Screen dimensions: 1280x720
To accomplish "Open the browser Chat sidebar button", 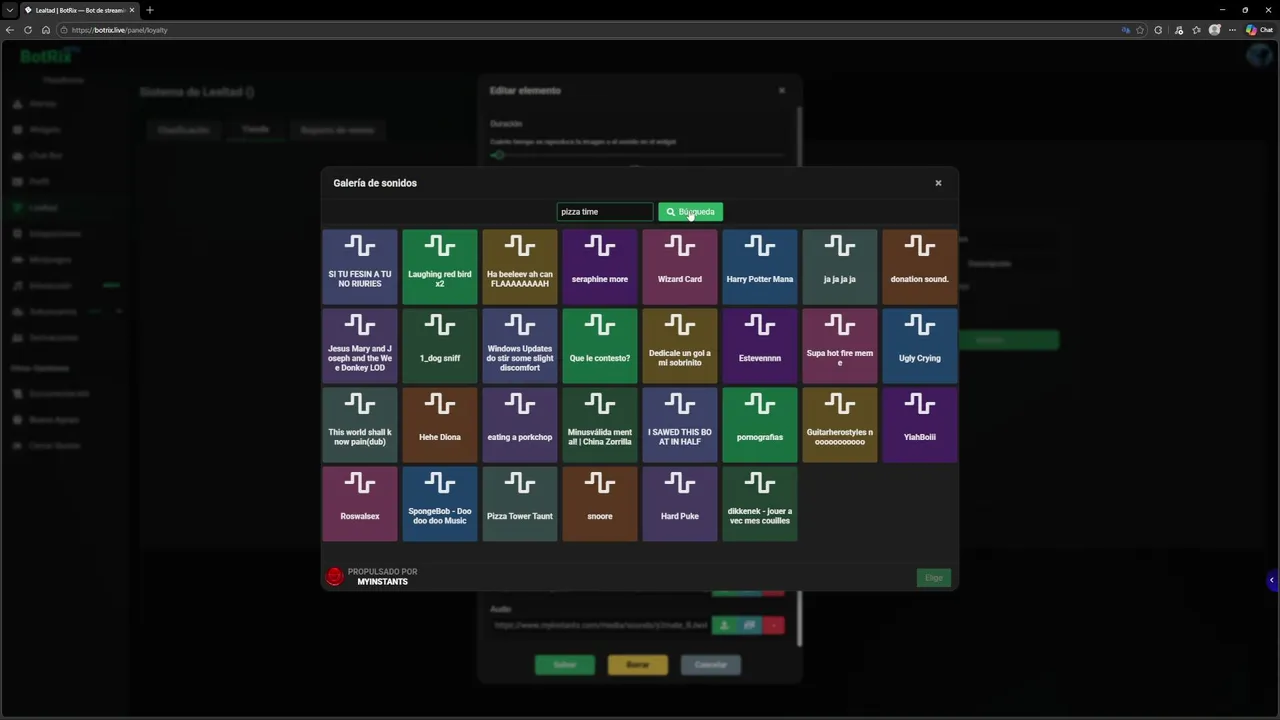I will (x=1259, y=30).
